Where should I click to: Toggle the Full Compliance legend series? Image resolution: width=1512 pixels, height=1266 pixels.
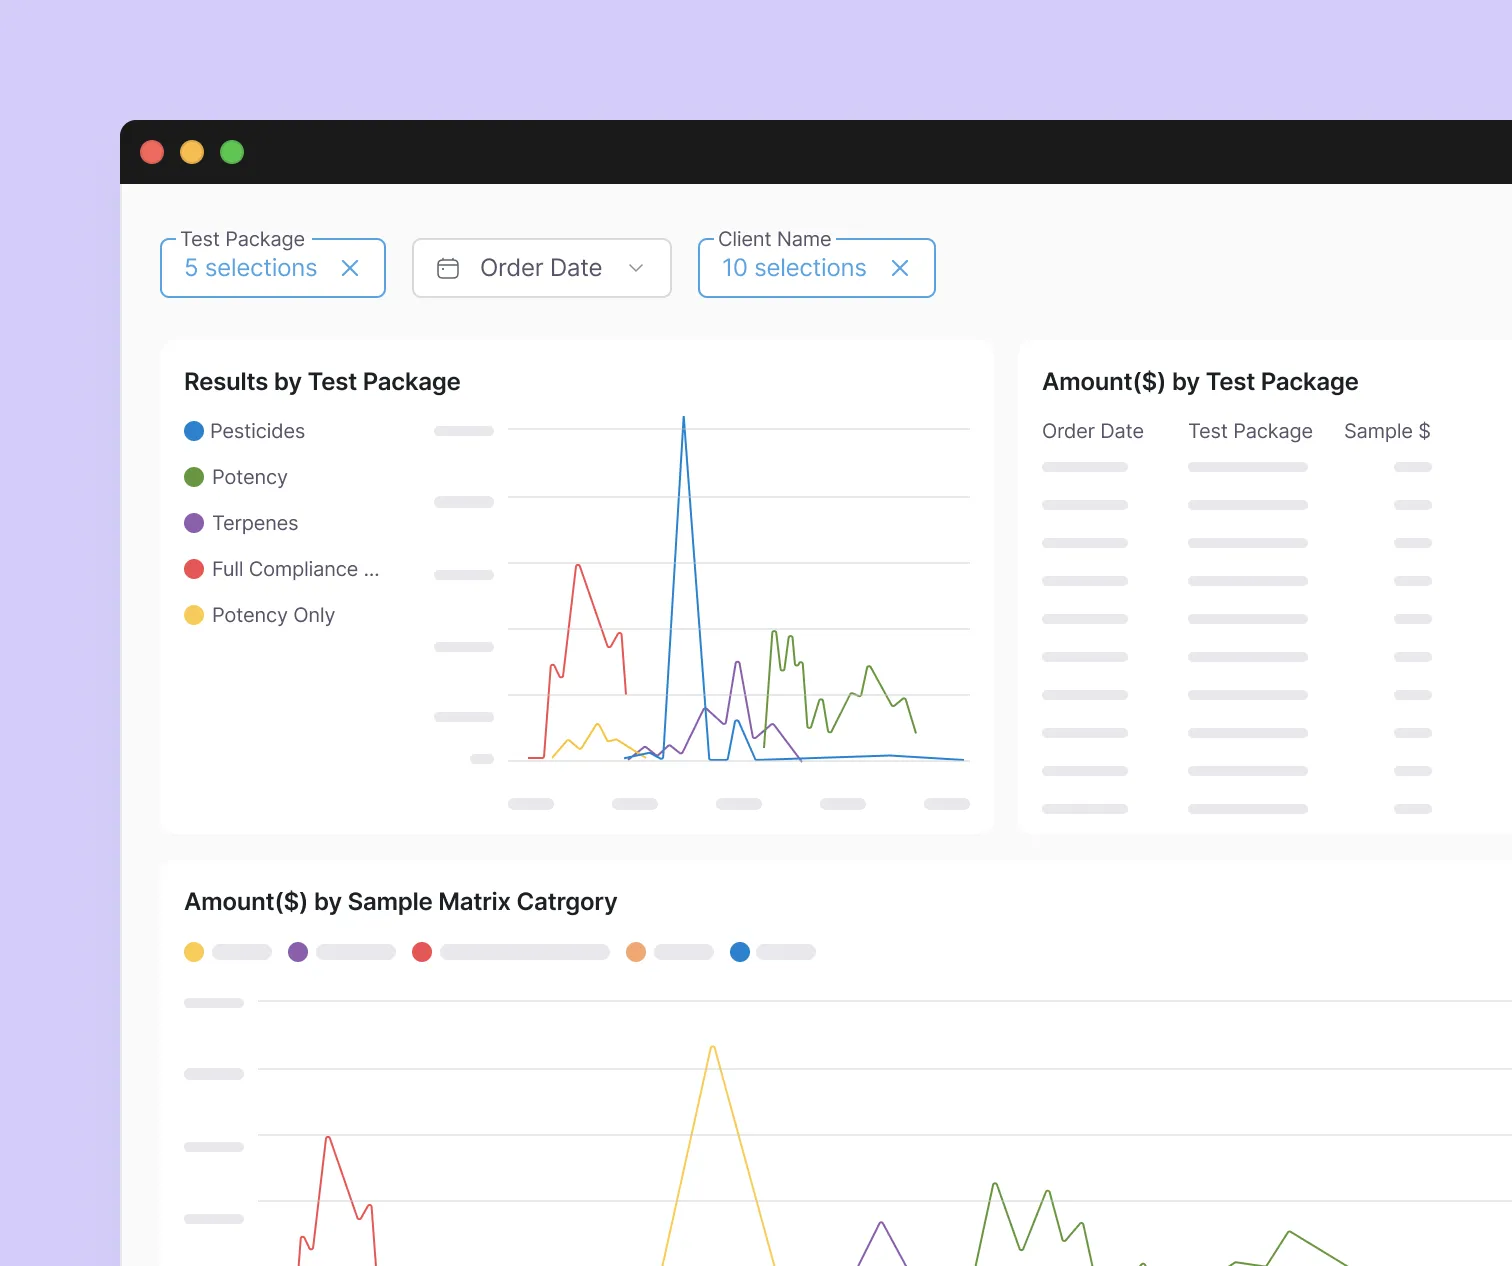282,569
